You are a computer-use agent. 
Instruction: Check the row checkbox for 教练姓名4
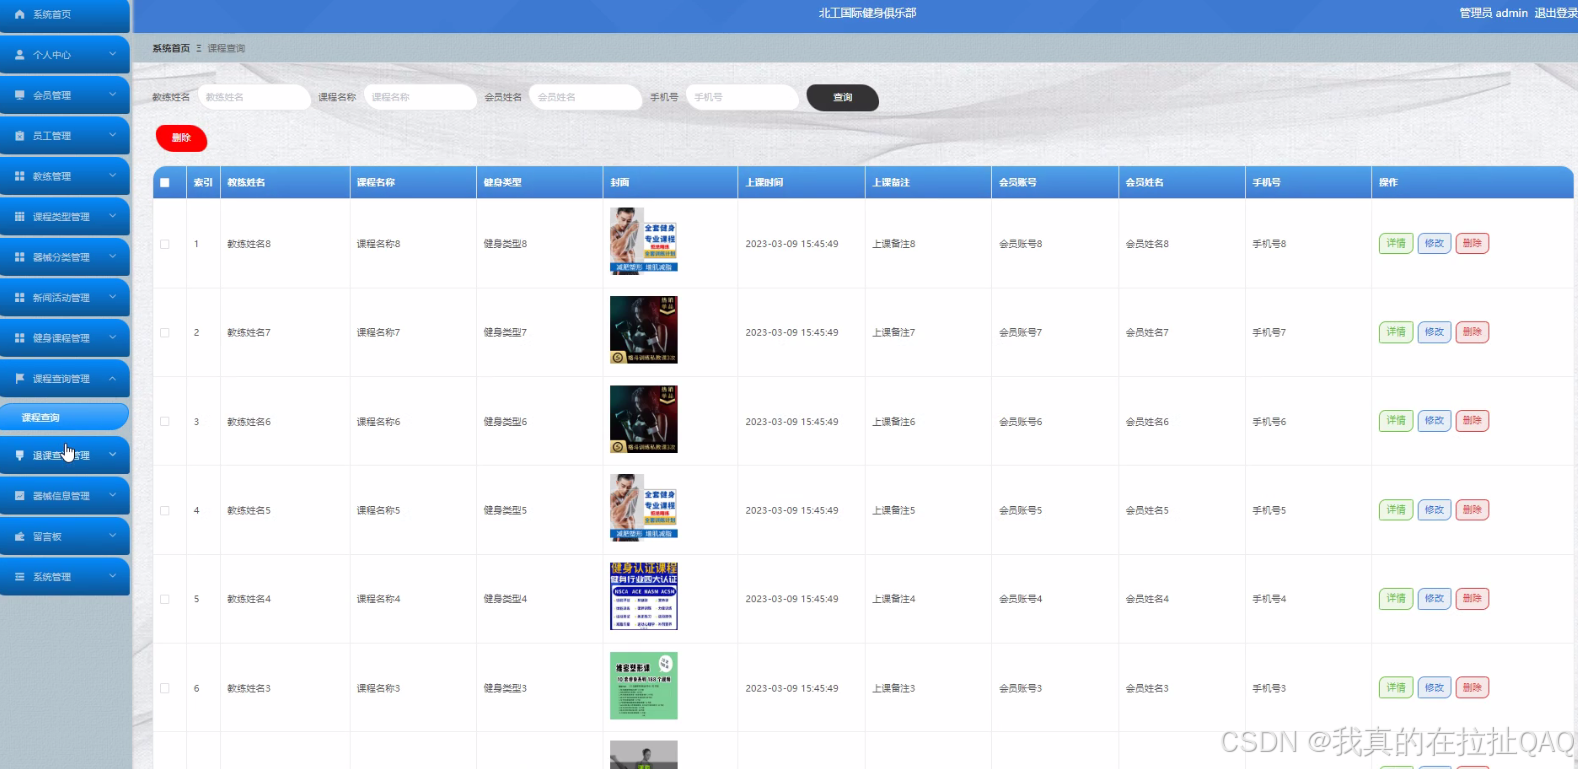click(165, 599)
